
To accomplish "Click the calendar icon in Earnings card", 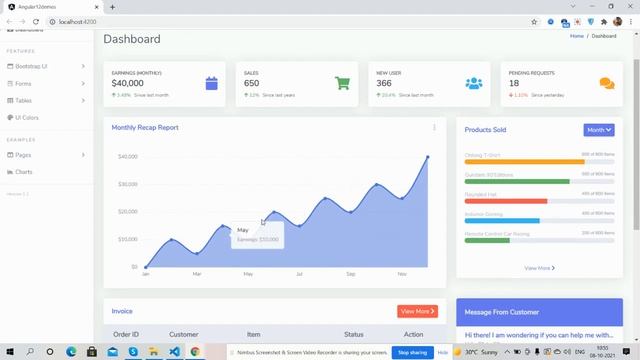I will coord(211,83).
